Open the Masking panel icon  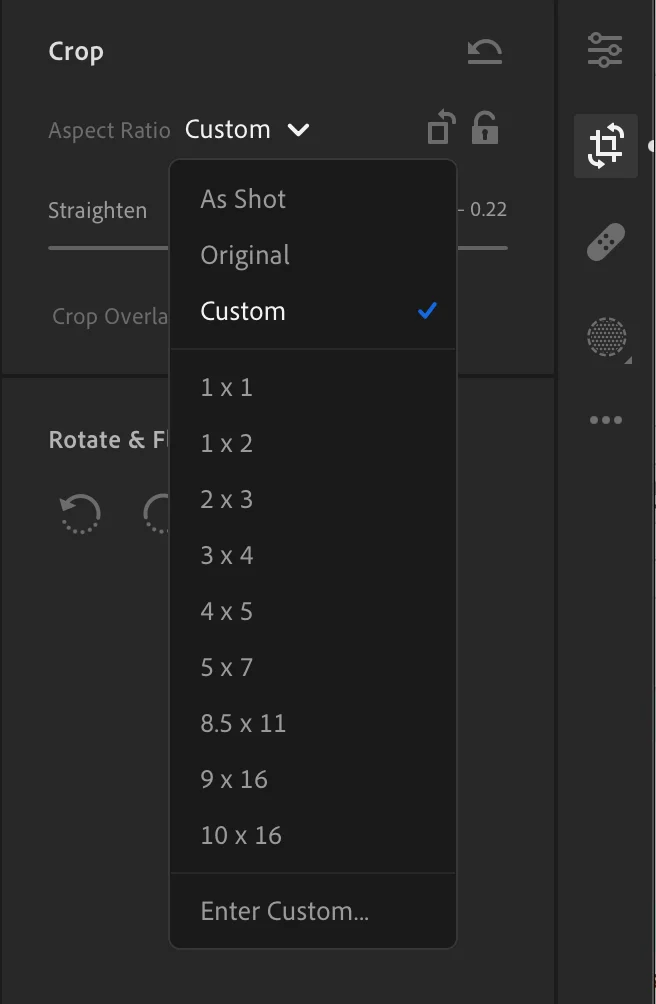[605, 338]
